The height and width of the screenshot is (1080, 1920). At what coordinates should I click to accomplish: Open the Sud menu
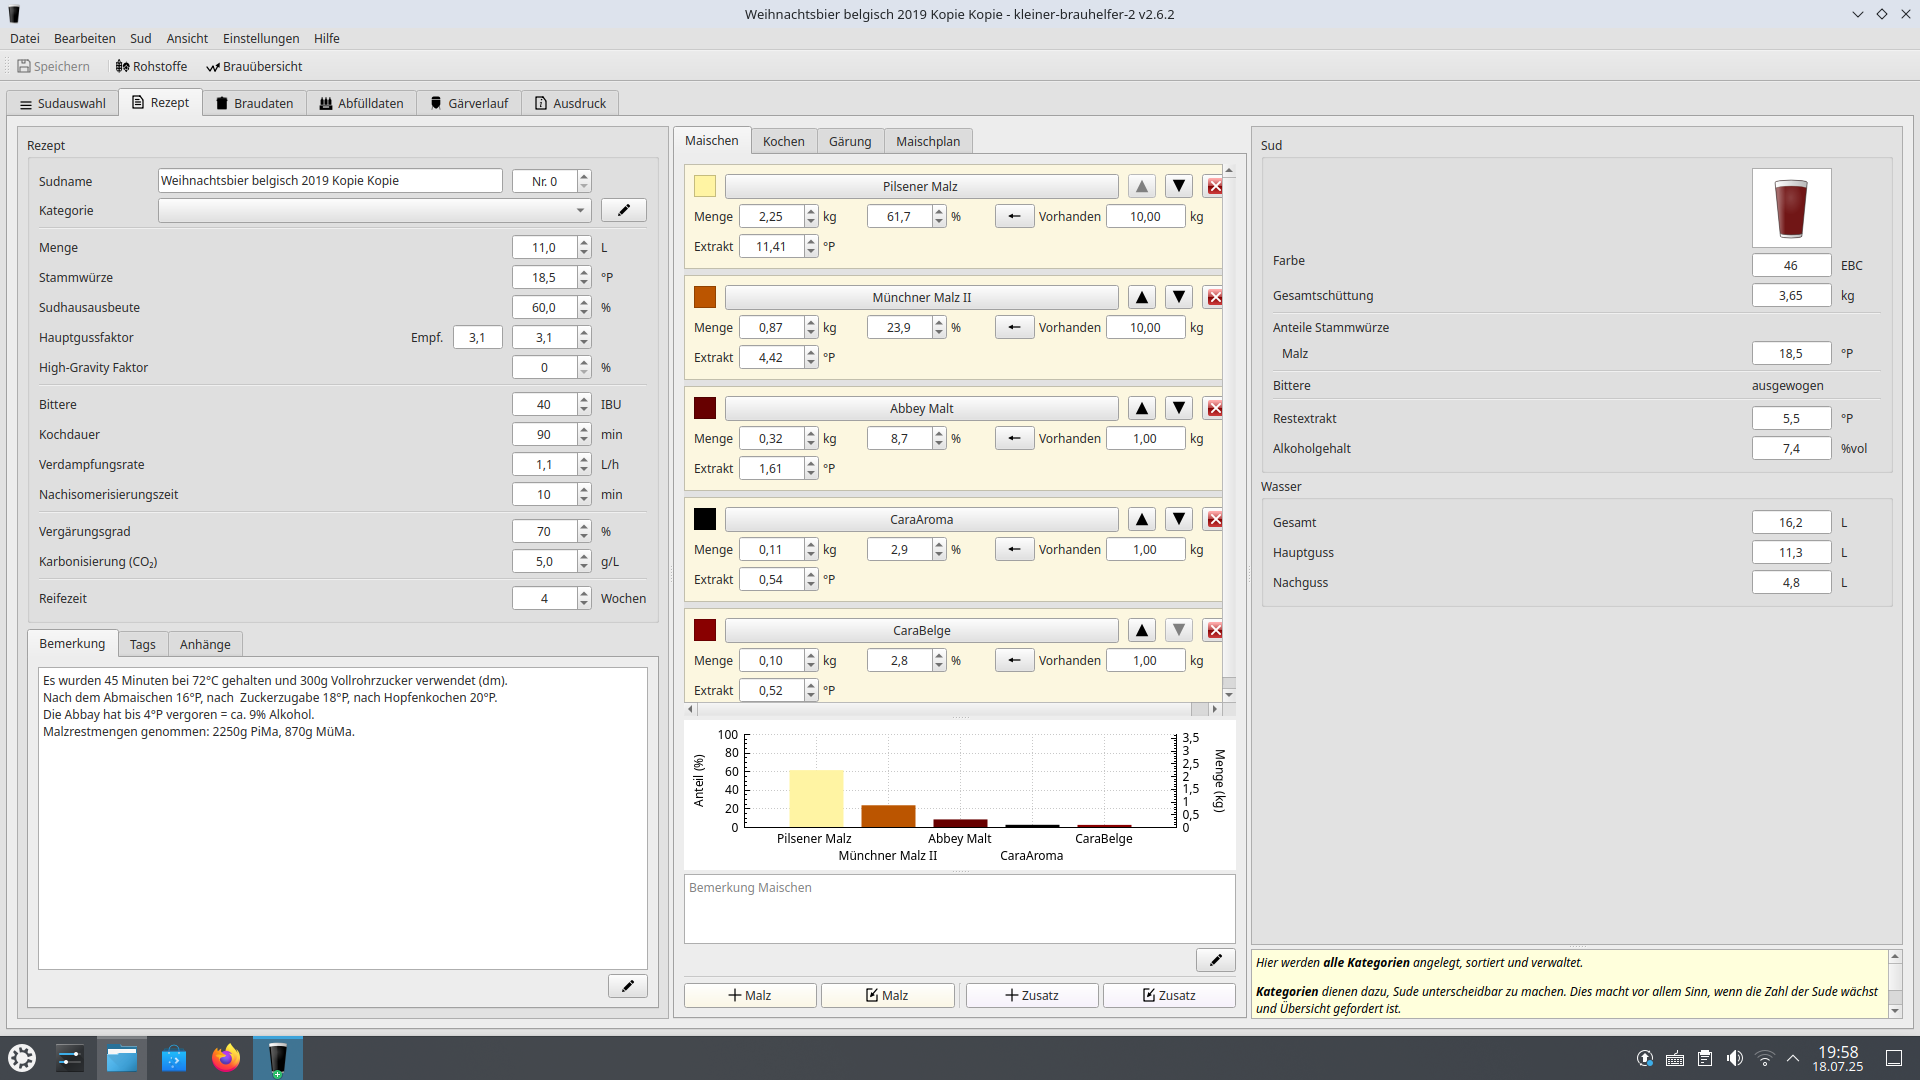tap(140, 39)
